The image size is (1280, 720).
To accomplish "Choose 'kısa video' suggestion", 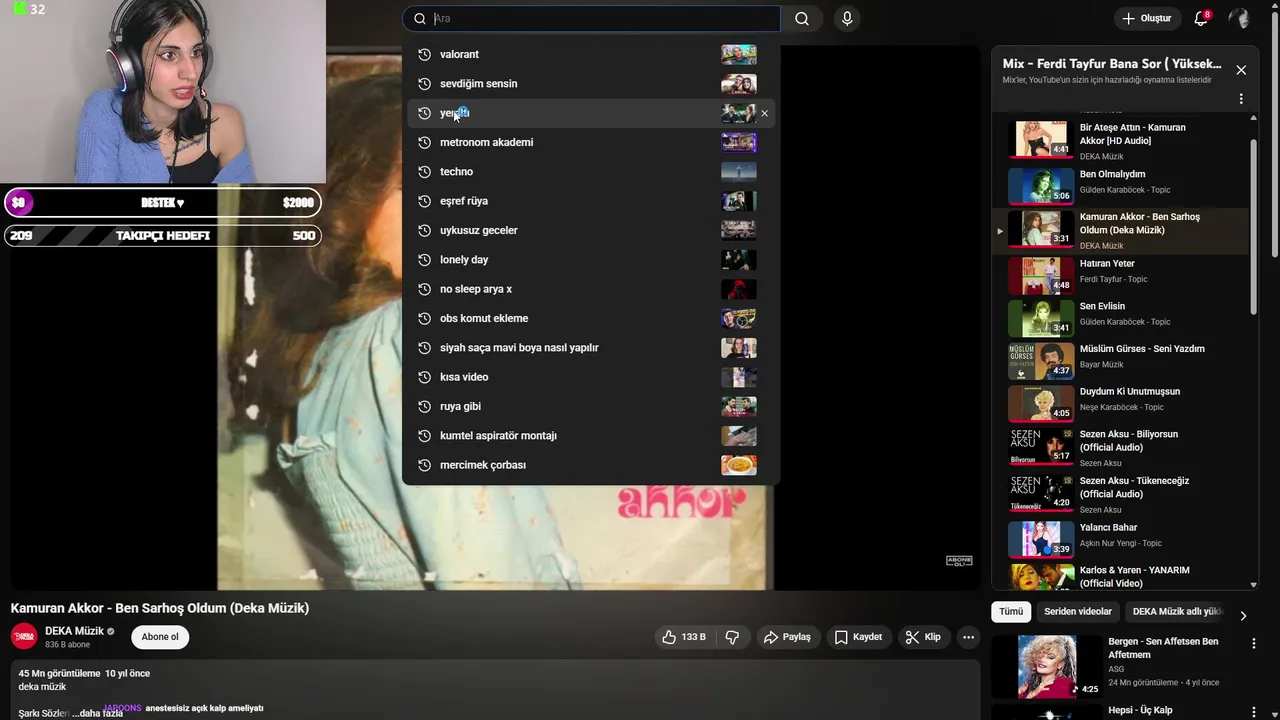I will [591, 377].
